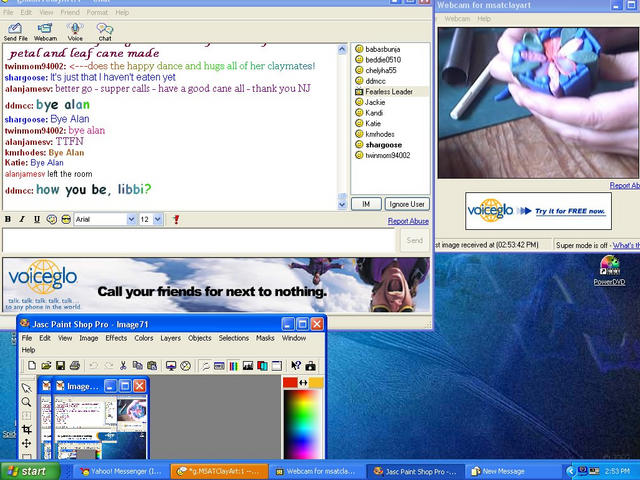Open the Colors menu in Paint Shop Pro
Screen dimensions: 640x480
144,338
